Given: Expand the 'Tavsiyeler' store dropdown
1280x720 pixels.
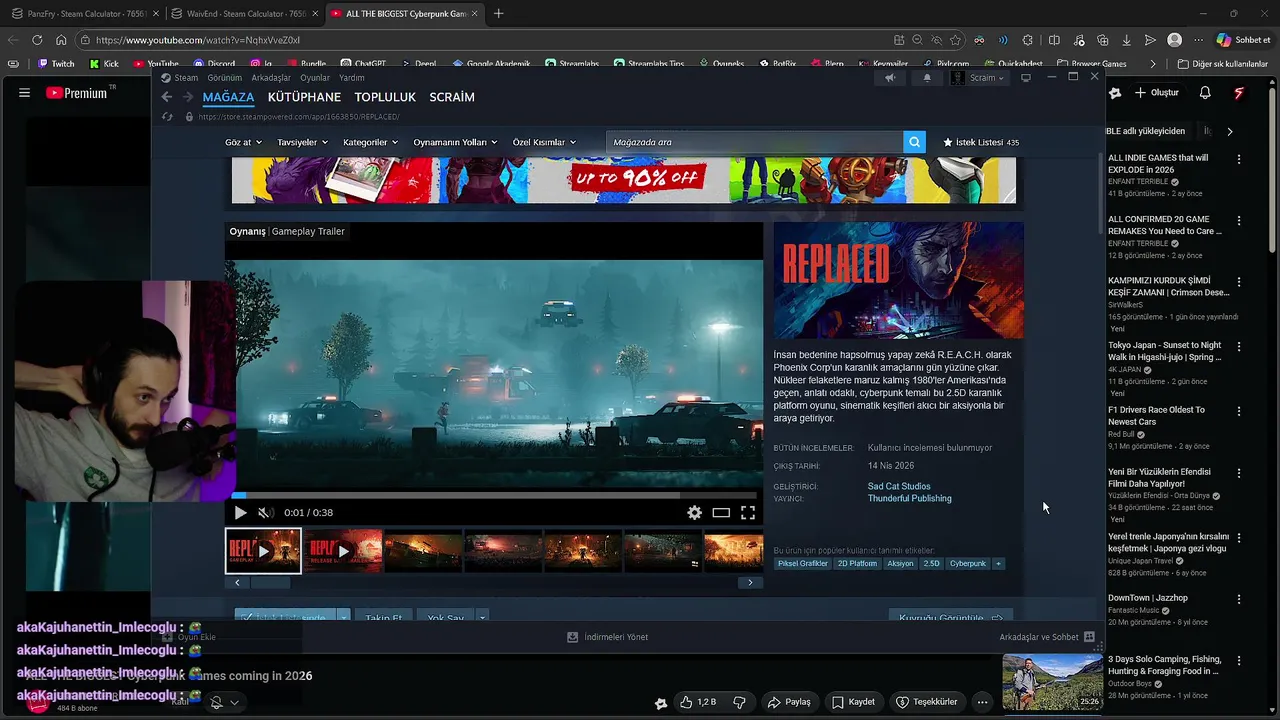Looking at the screenshot, I should pyautogui.click(x=302, y=142).
